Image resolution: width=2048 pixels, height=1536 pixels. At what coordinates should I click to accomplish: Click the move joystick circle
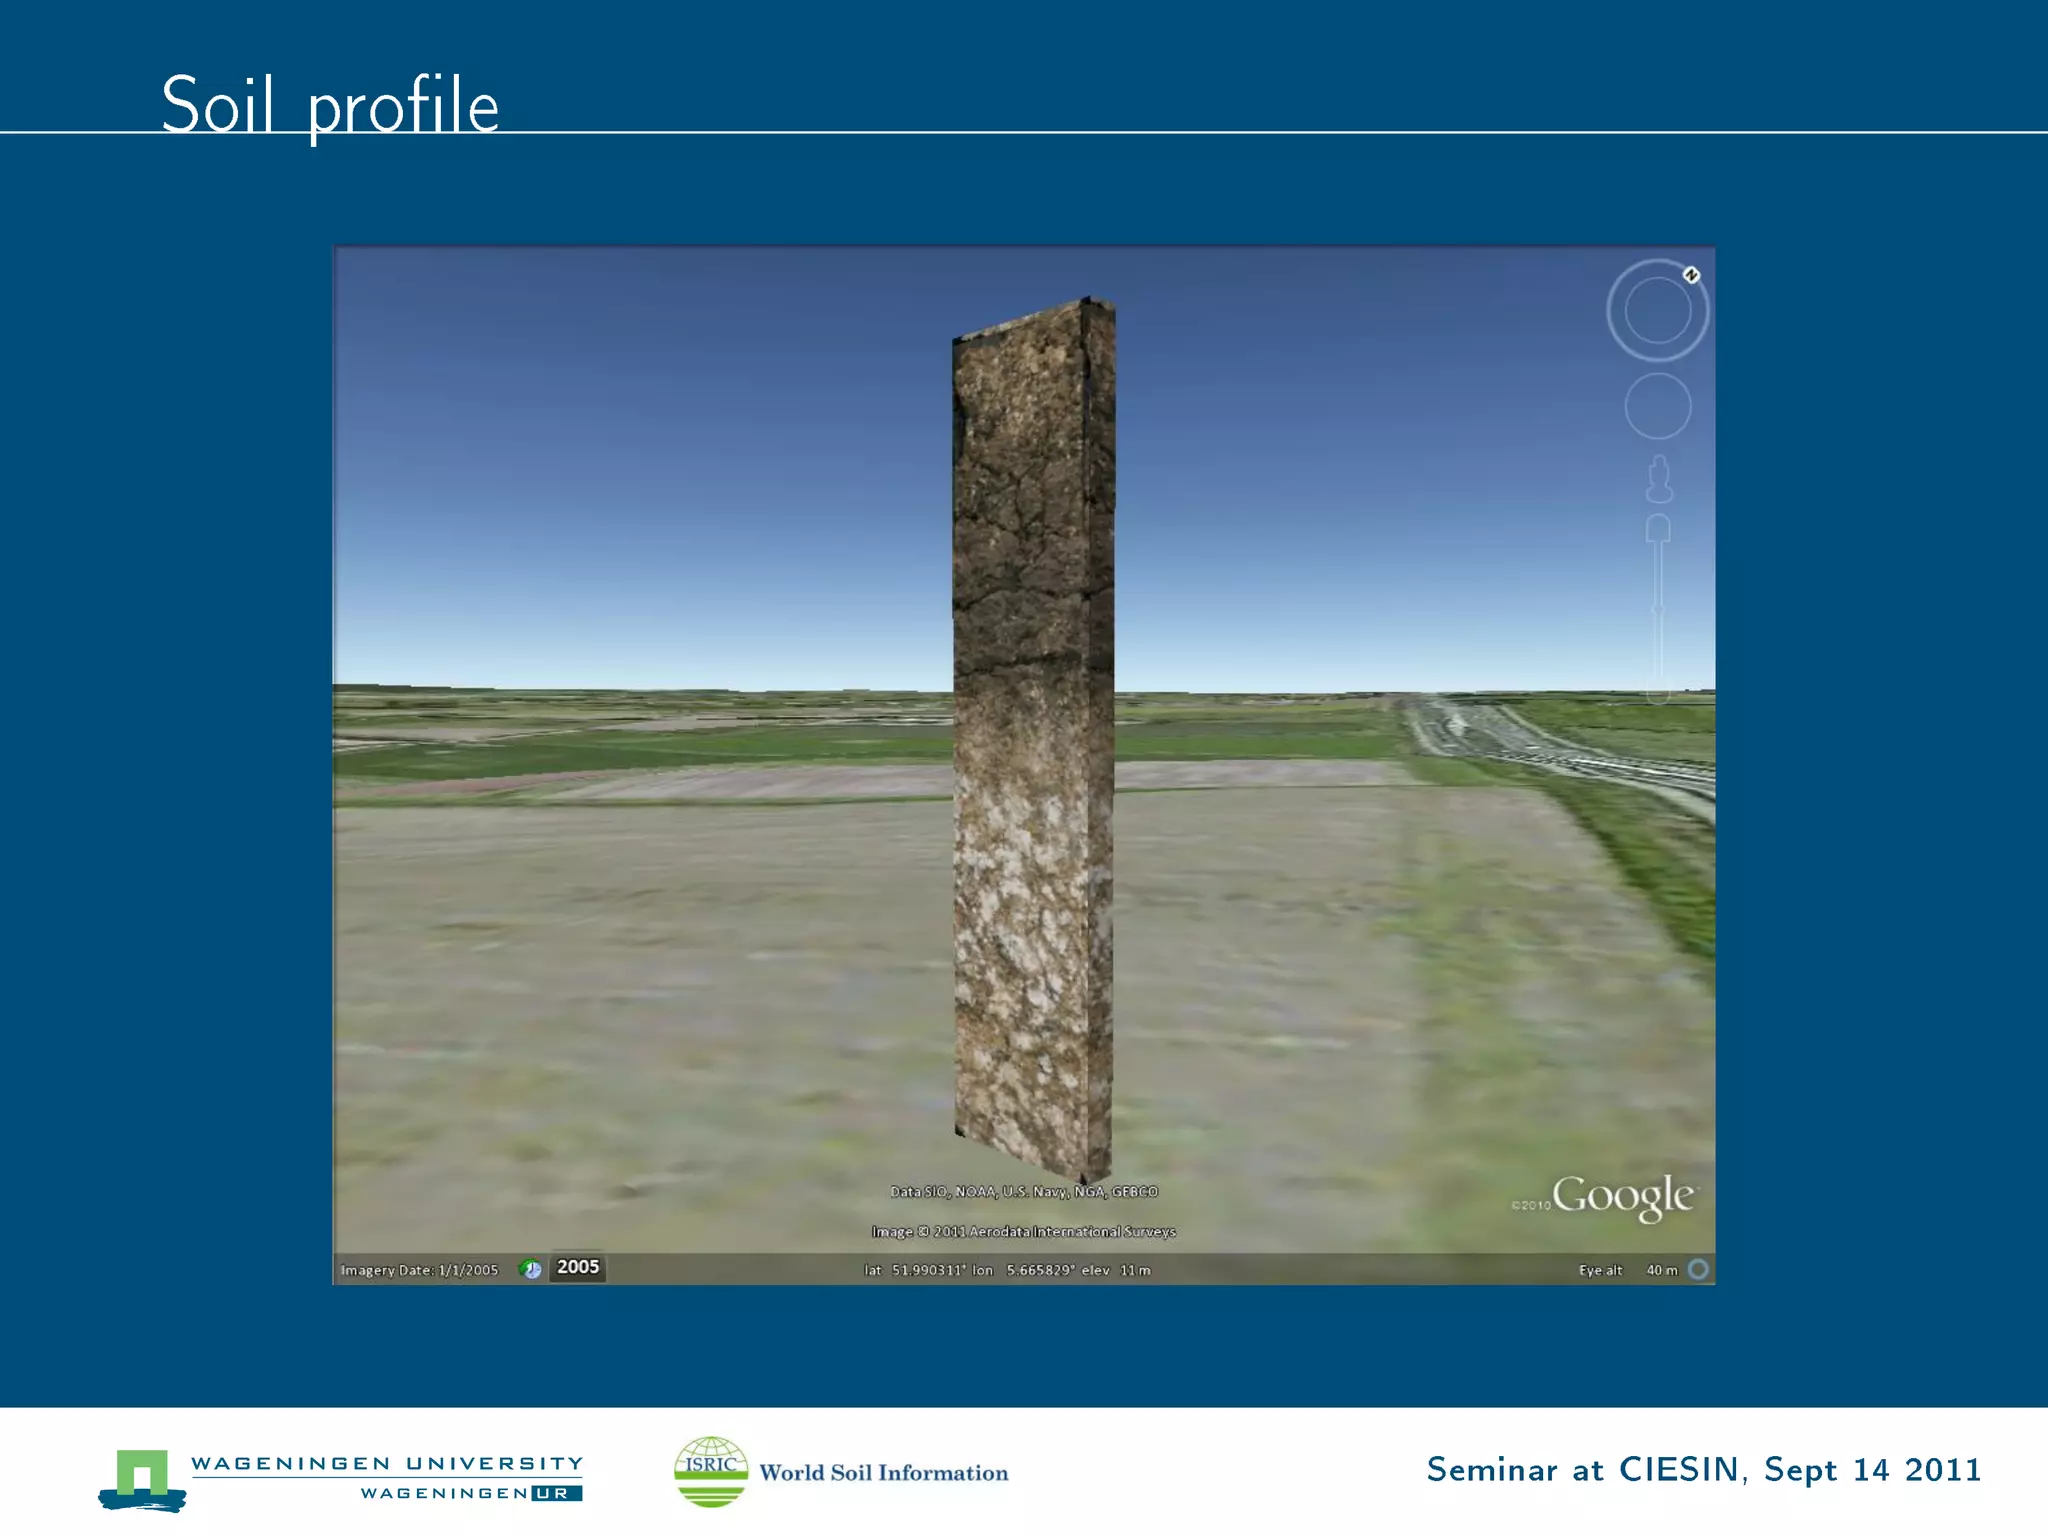tap(1657, 406)
